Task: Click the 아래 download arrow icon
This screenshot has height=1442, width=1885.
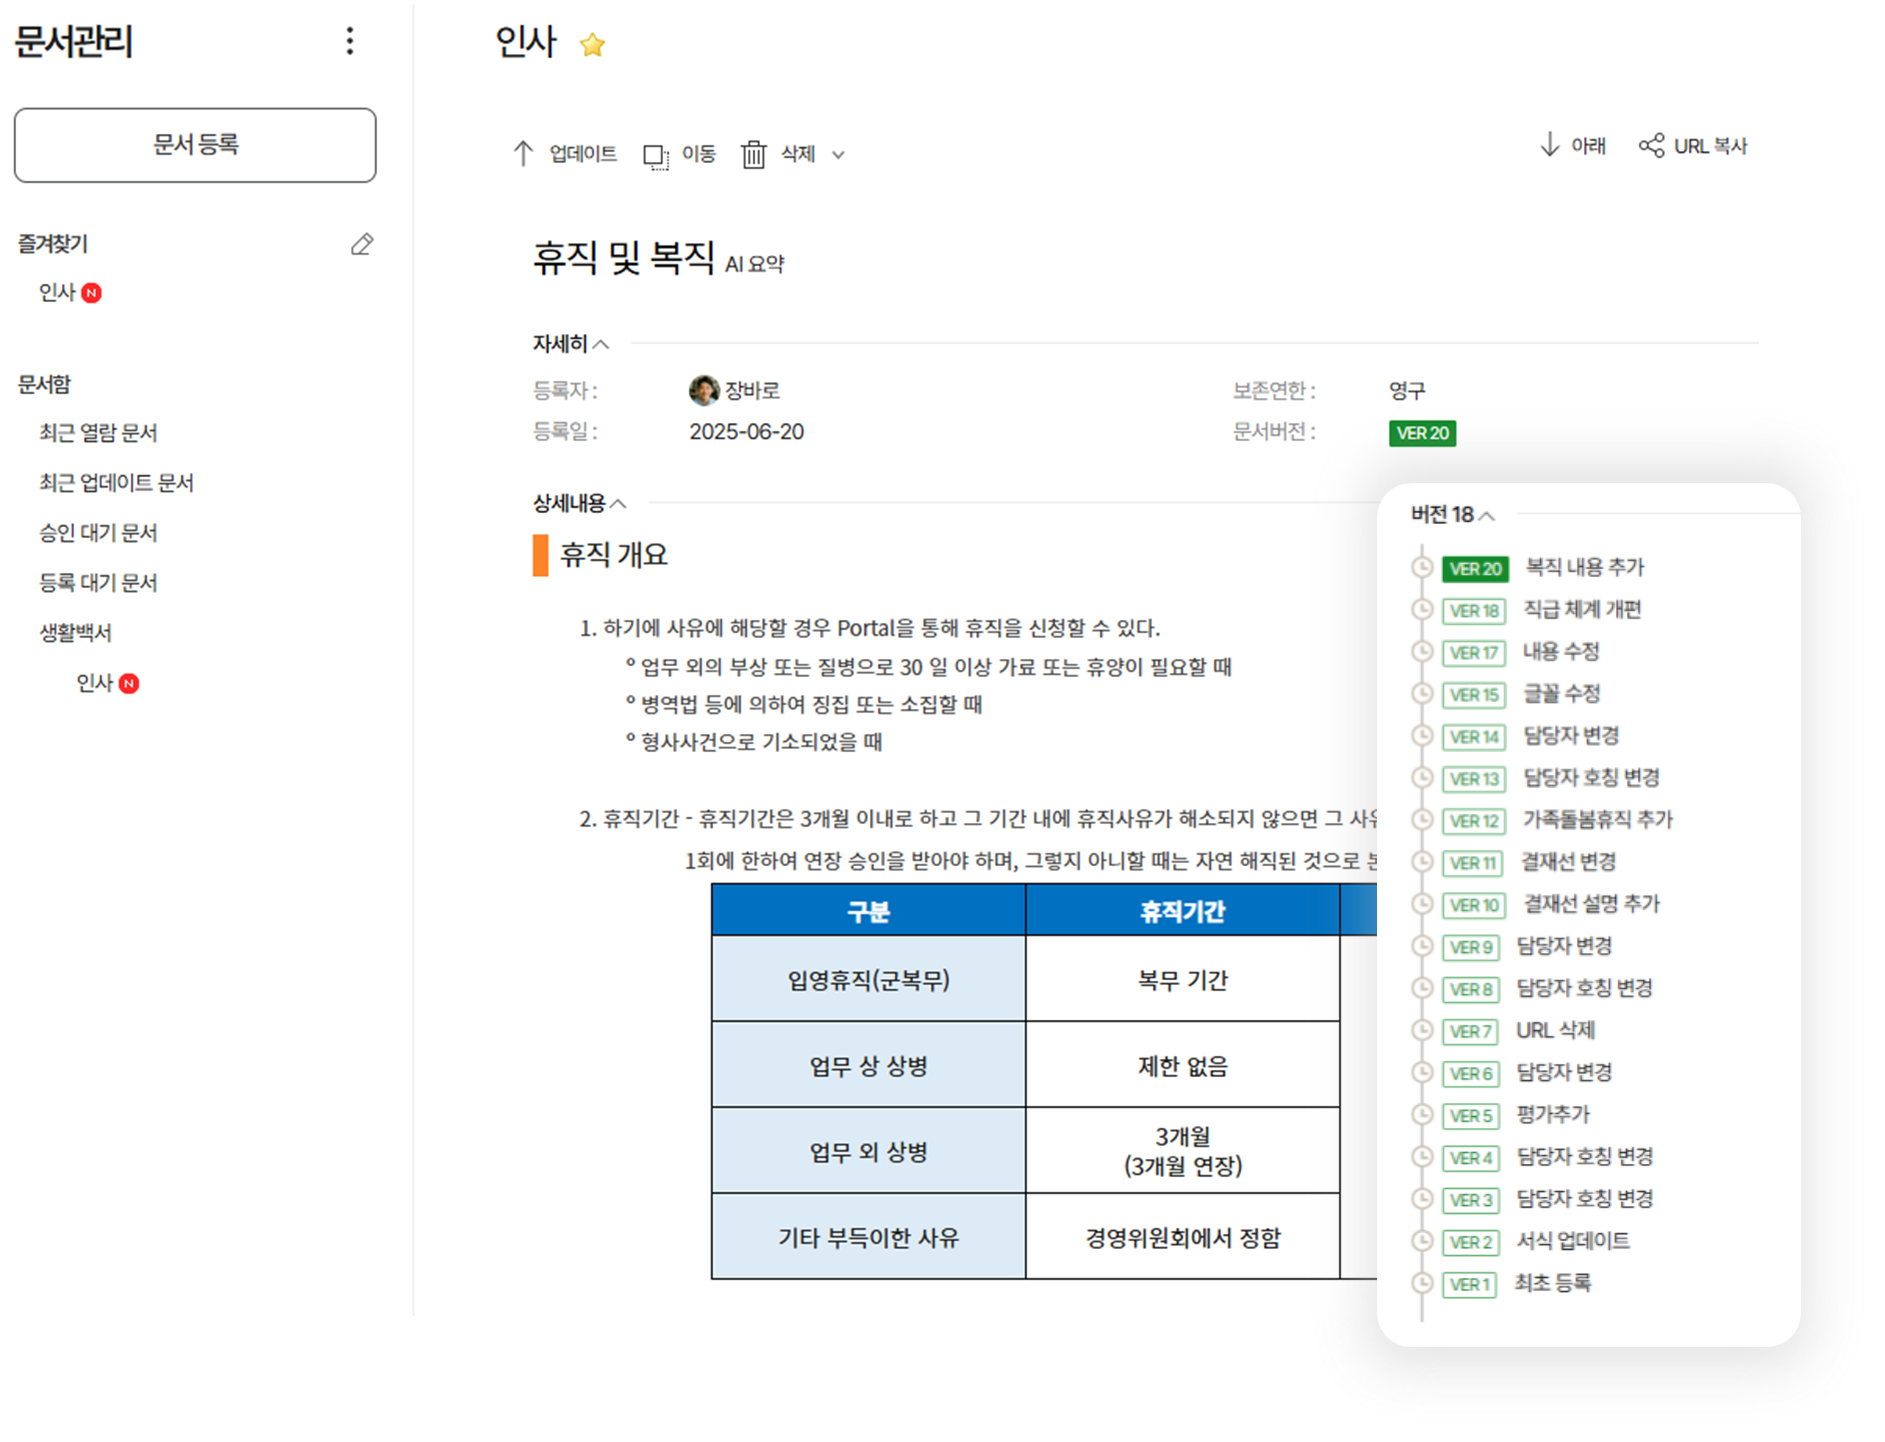Action: [1549, 146]
